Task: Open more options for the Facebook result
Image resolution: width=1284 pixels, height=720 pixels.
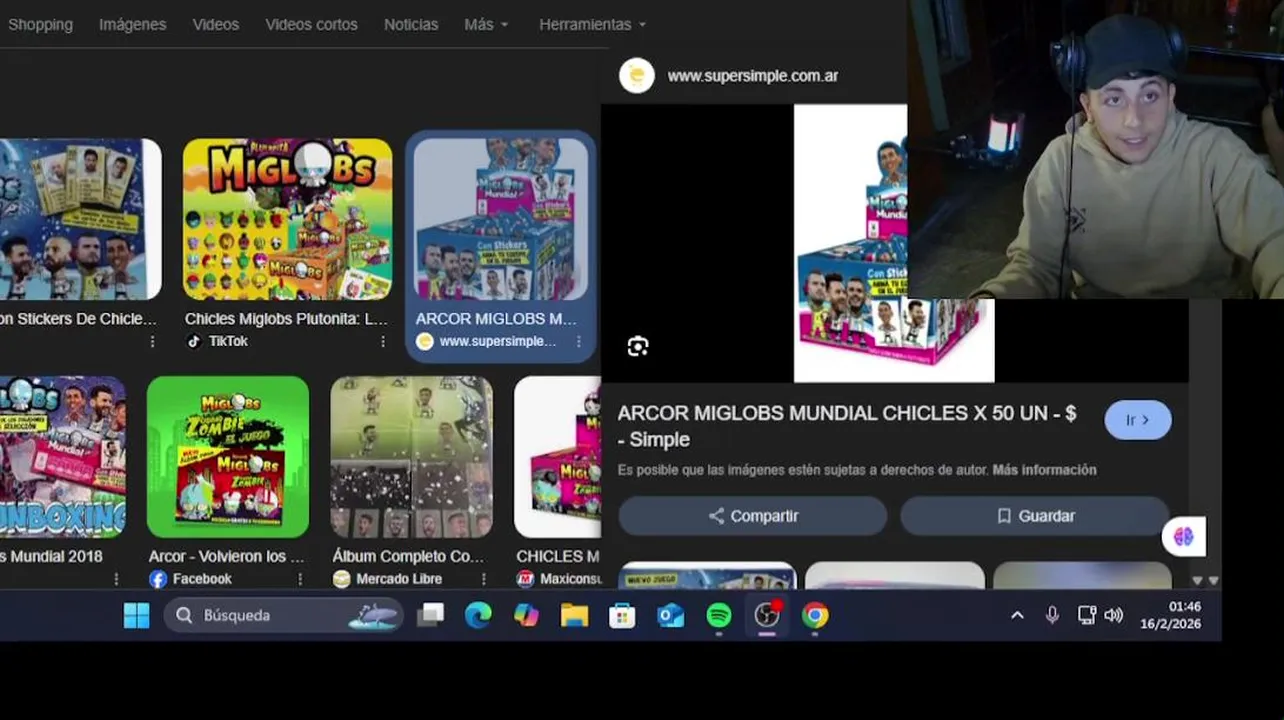Action: [299, 579]
